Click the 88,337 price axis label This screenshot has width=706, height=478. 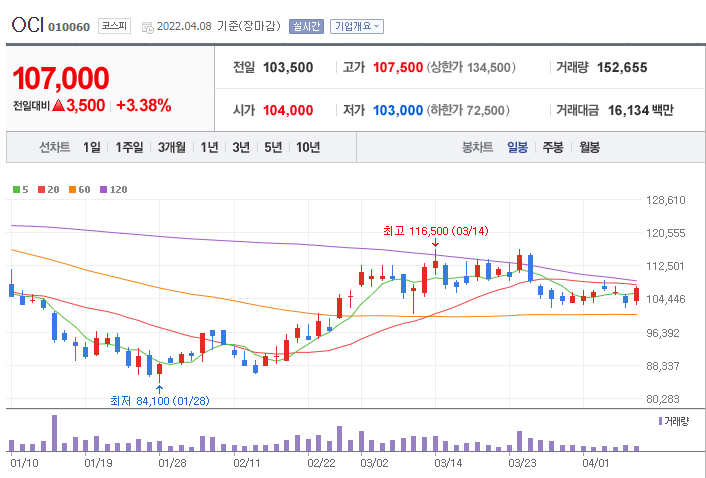pyautogui.click(x=663, y=366)
